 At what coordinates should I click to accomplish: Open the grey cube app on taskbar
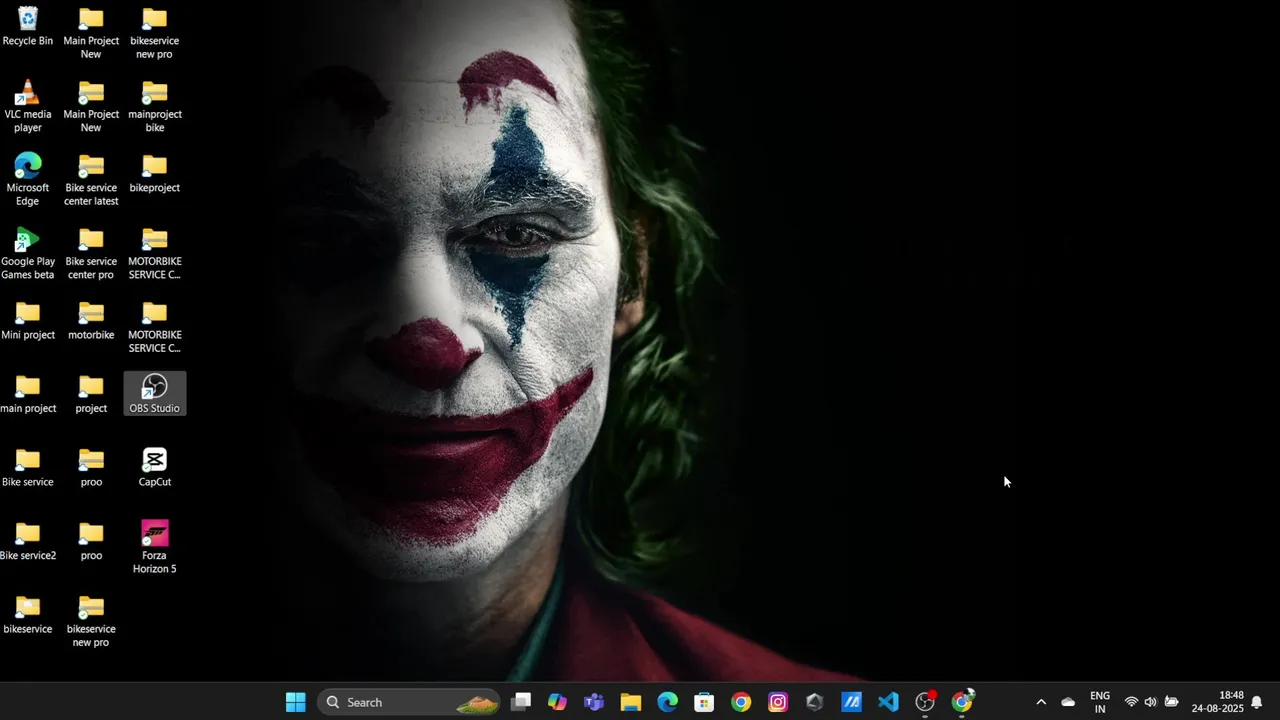click(x=815, y=702)
